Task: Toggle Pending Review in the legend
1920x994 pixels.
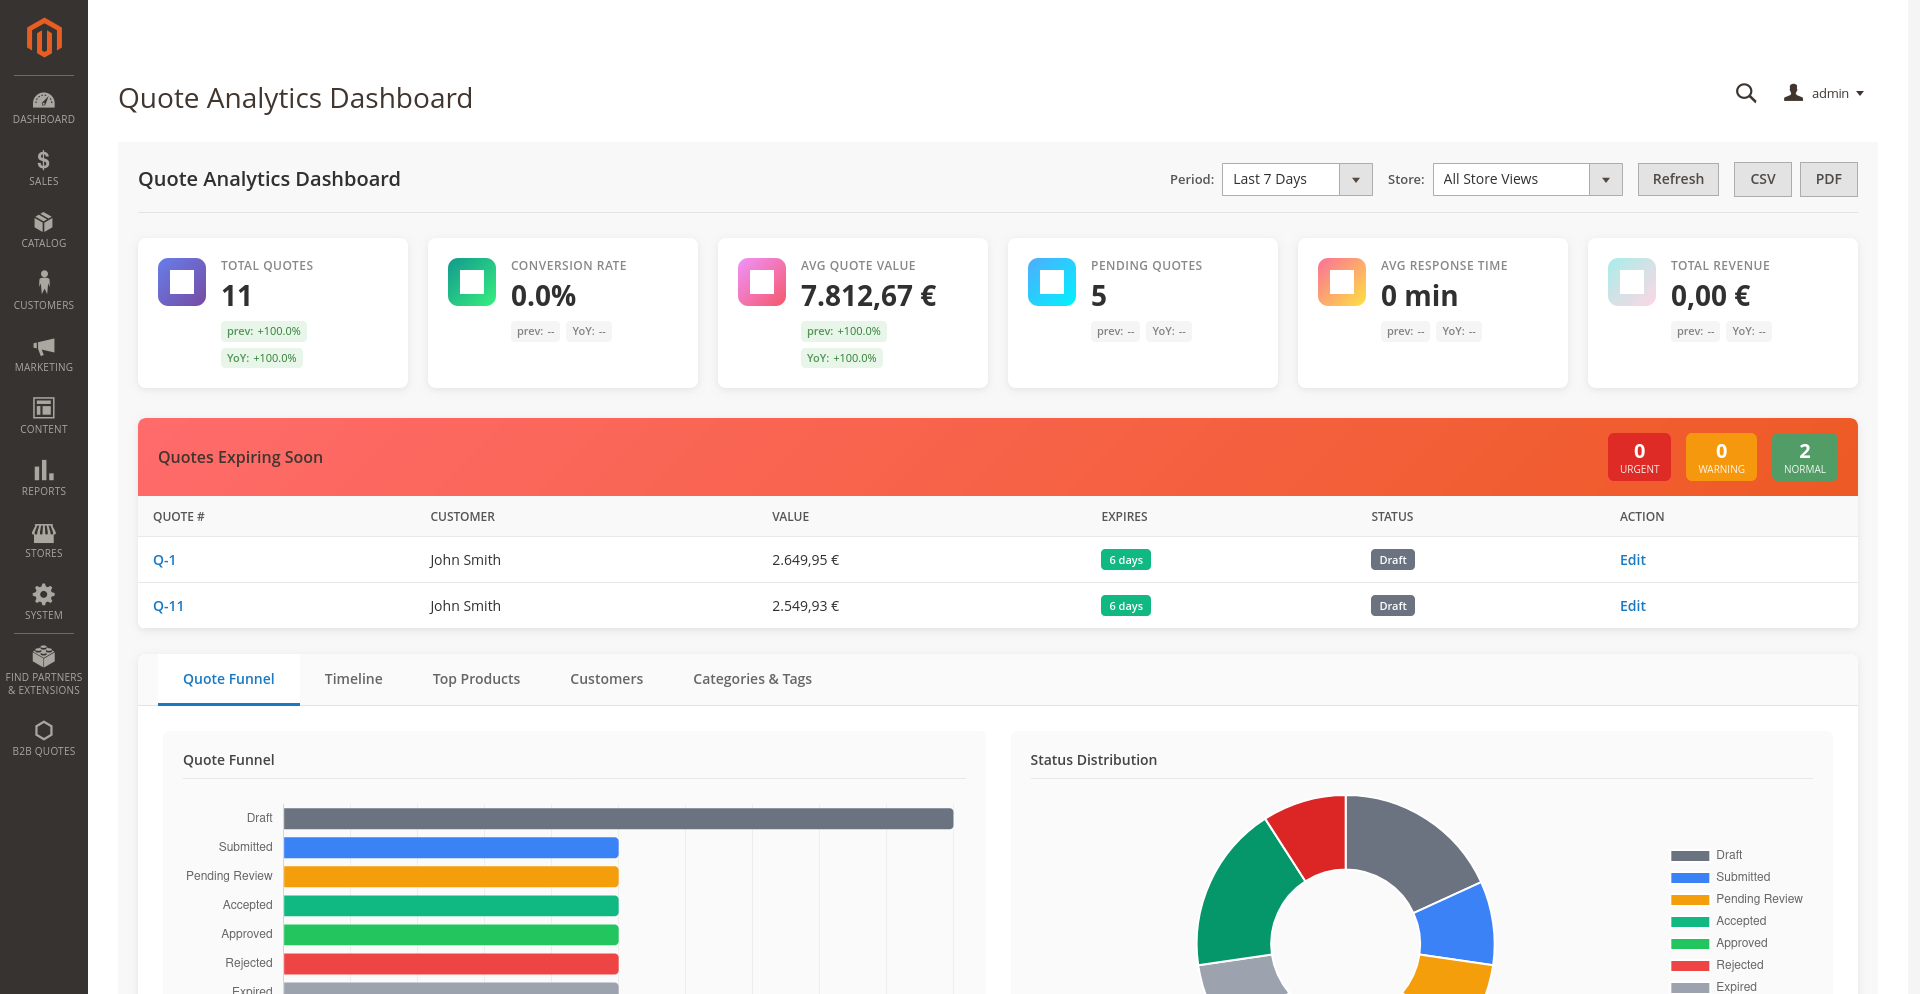Action: coord(1736,899)
